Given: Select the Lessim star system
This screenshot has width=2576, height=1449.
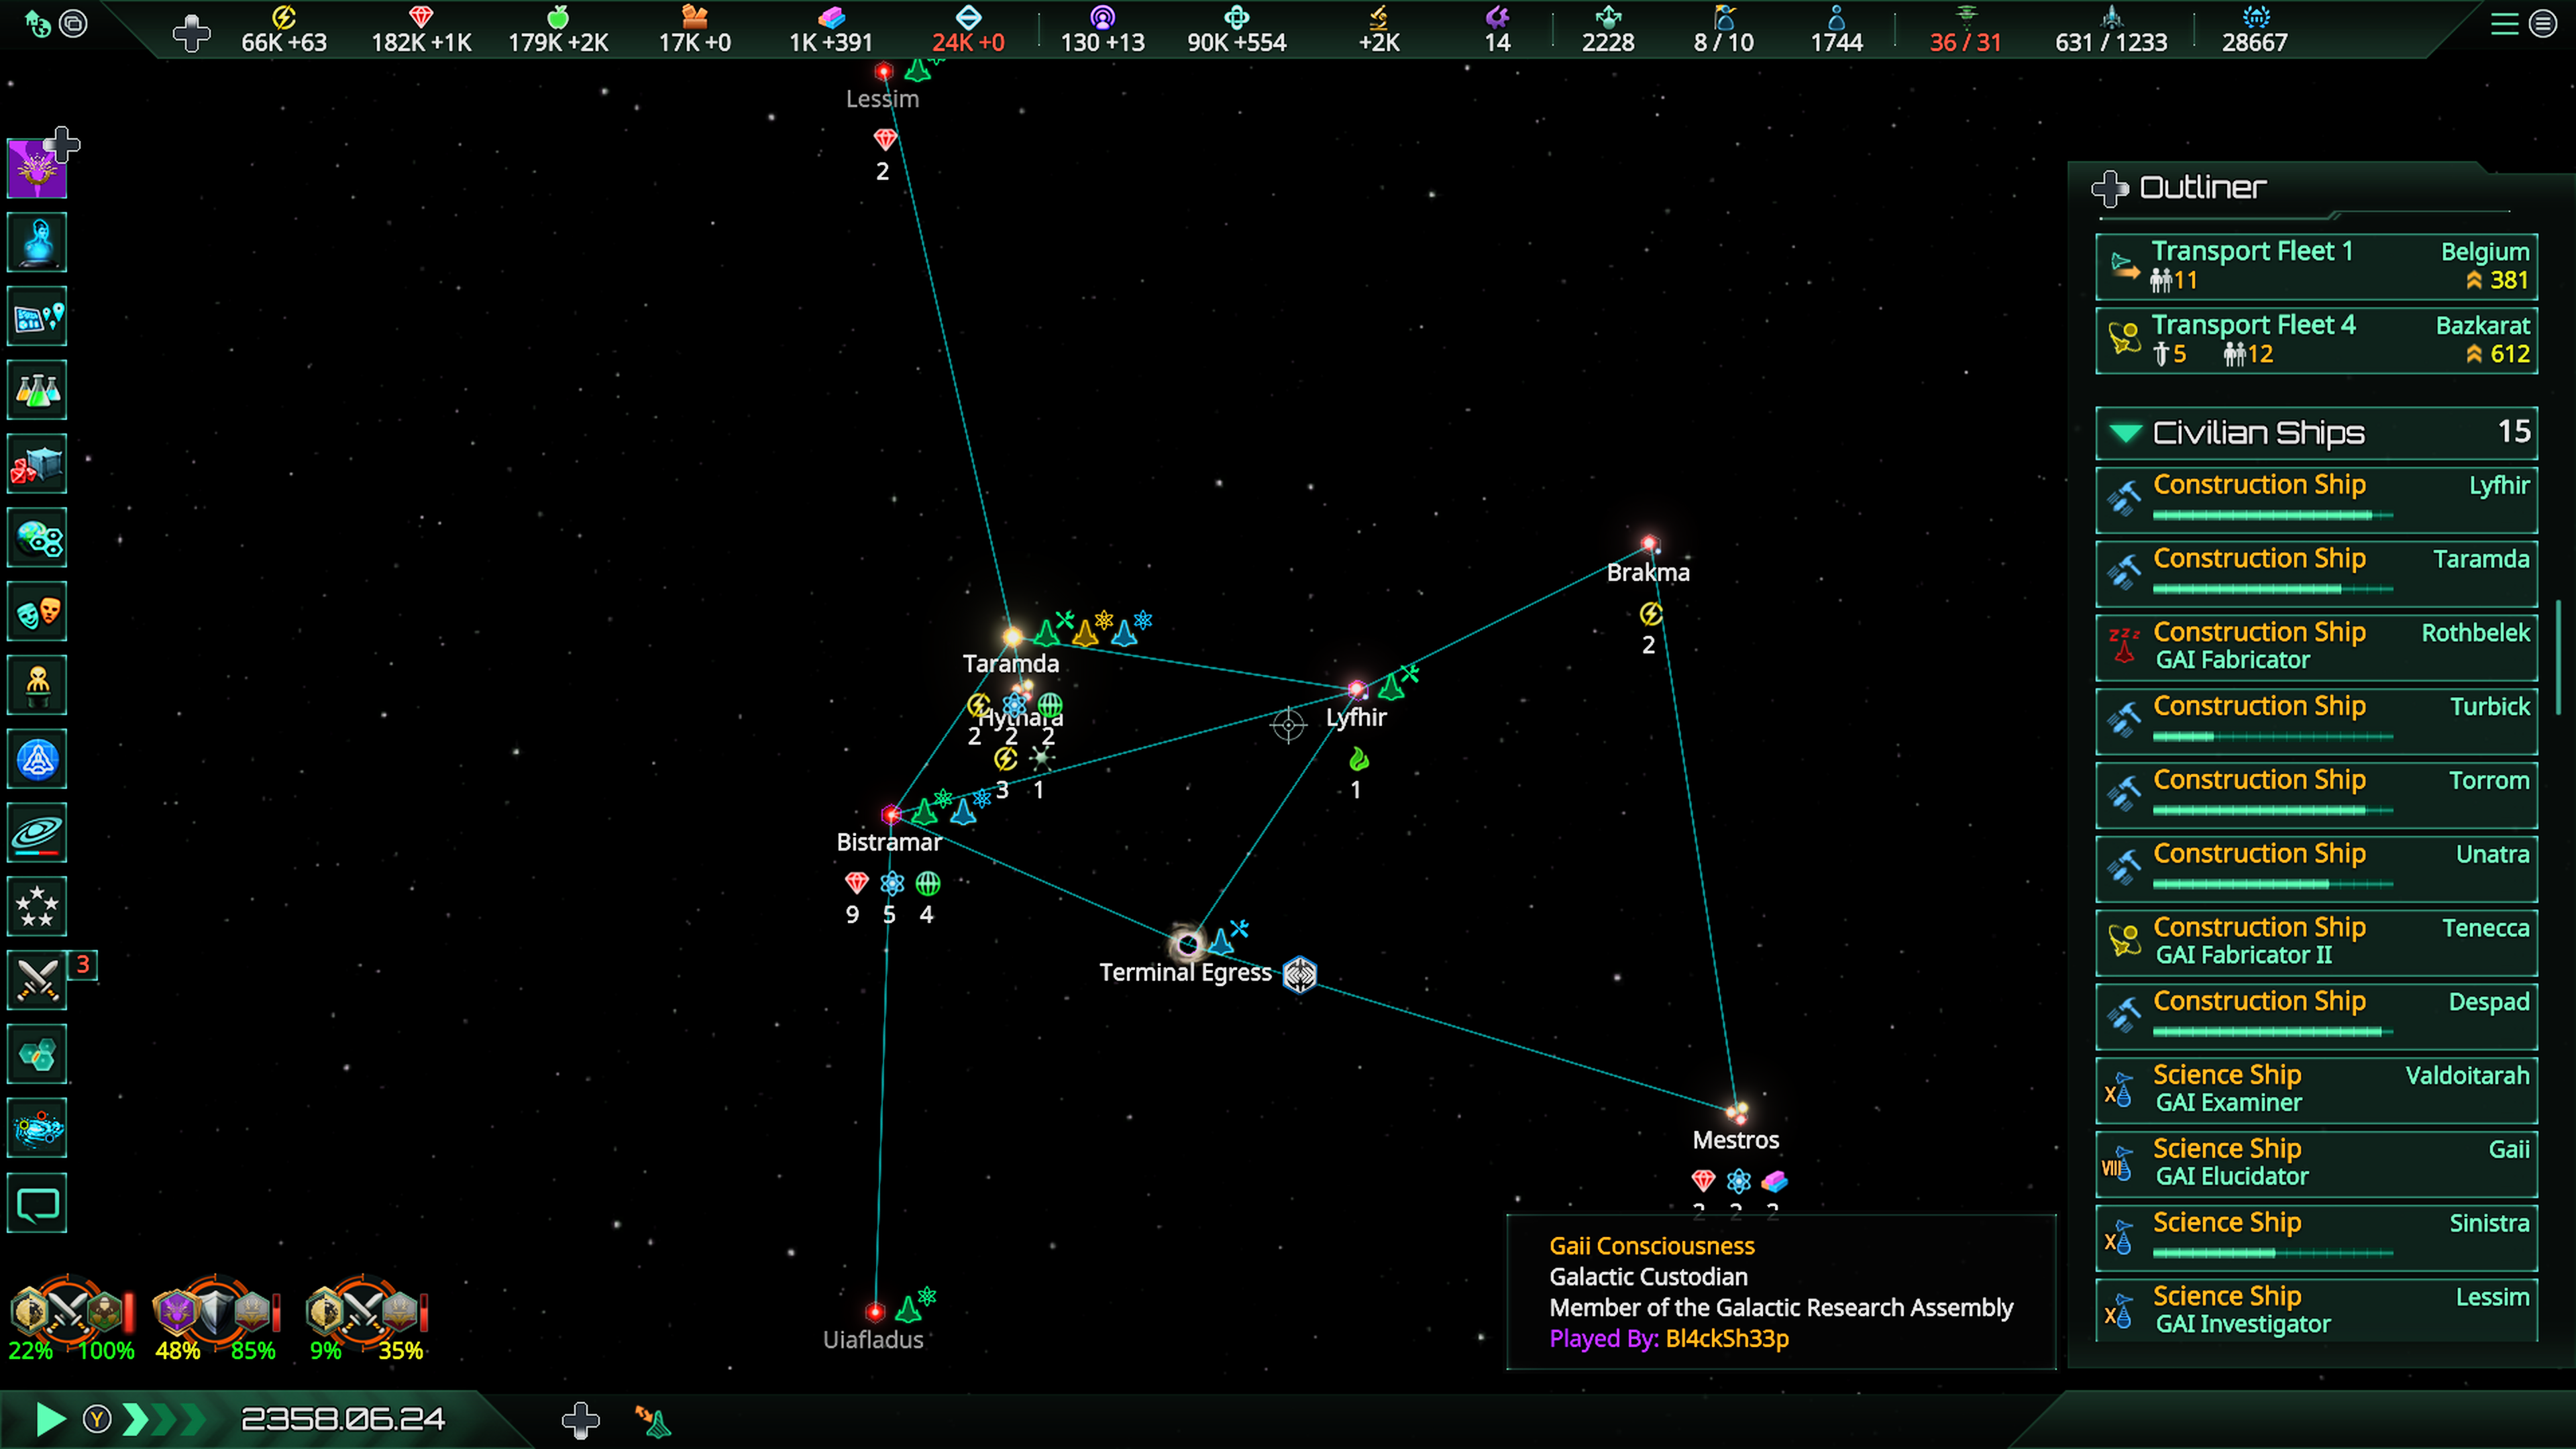Looking at the screenshot, I should coord(883,71).
